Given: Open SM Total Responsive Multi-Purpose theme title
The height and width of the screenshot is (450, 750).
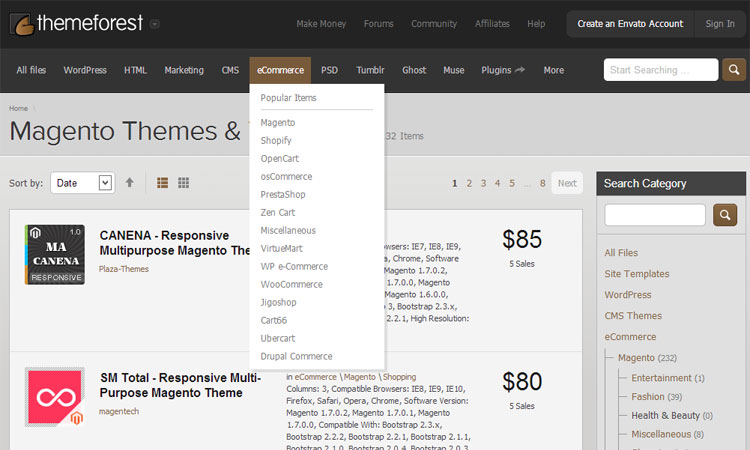Looking at the screenshot, I should (180, 385).
